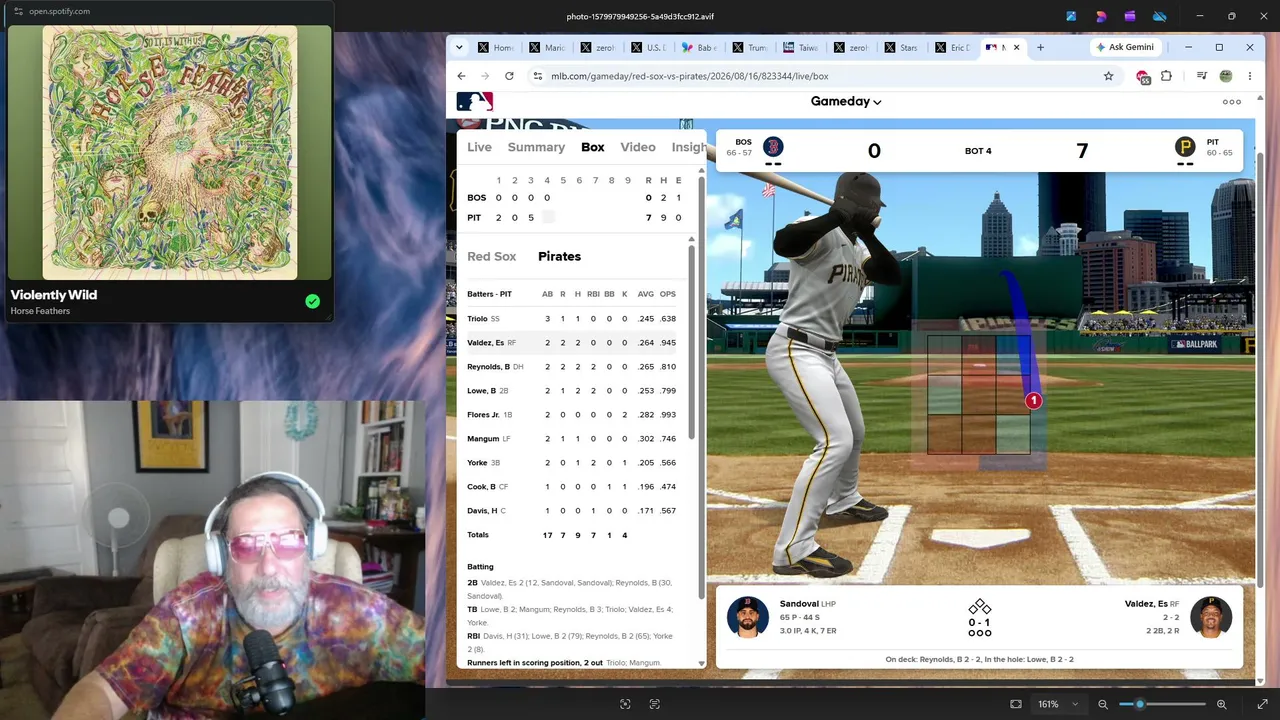The image size is (1280, 720).
Task: Launch Designer from the Photos title bar
Action: pyautogui.click(x=1101, y=16)
